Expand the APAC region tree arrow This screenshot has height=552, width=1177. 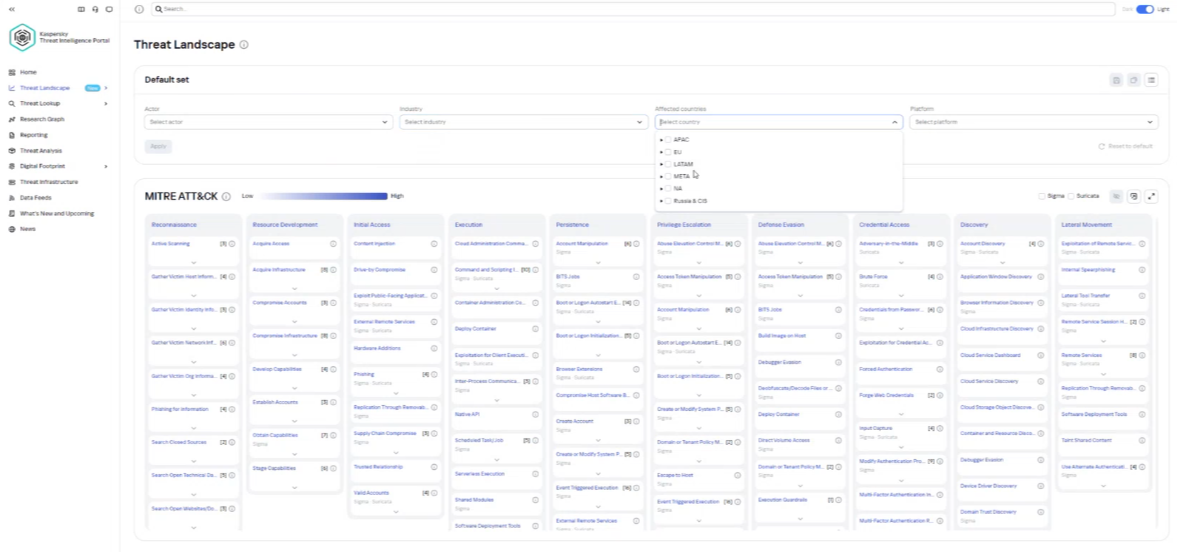pos(661,140)
